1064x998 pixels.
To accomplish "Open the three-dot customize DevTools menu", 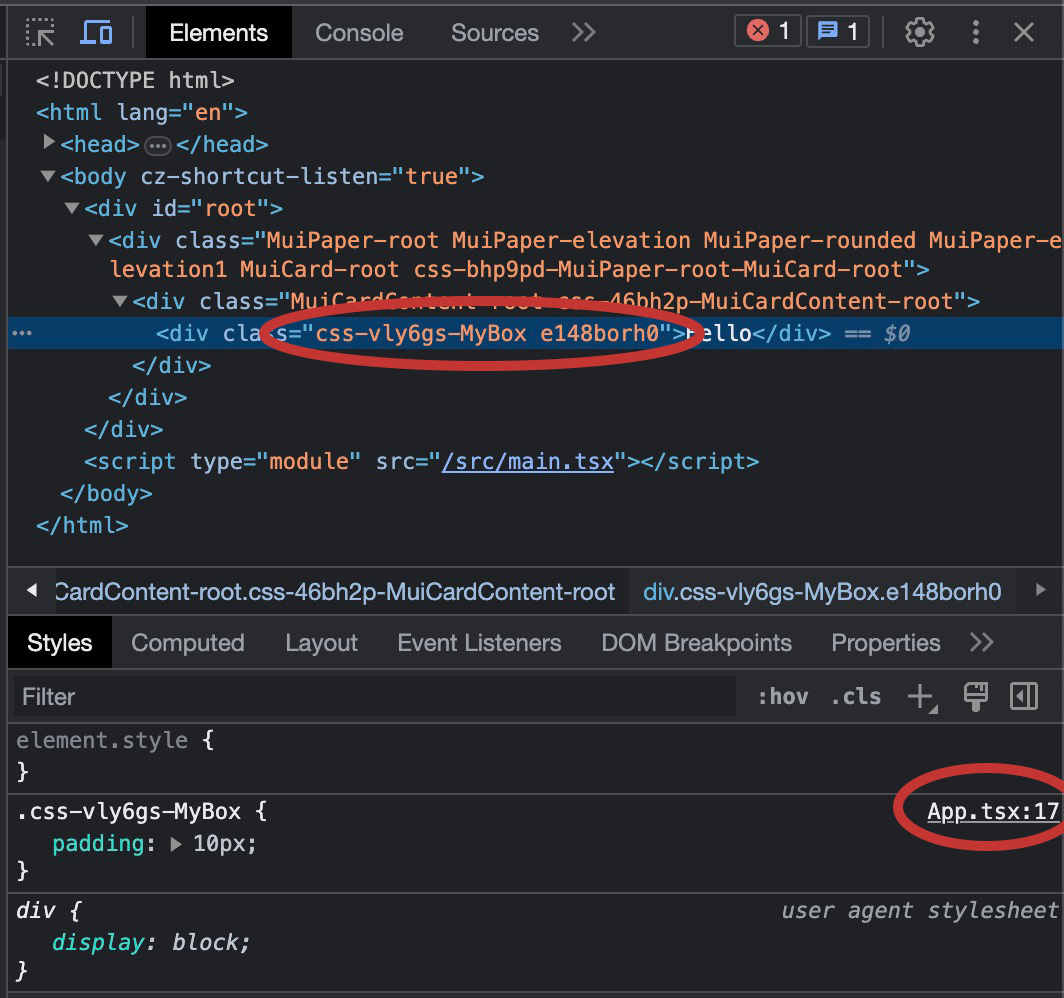I will click(975, 33).
